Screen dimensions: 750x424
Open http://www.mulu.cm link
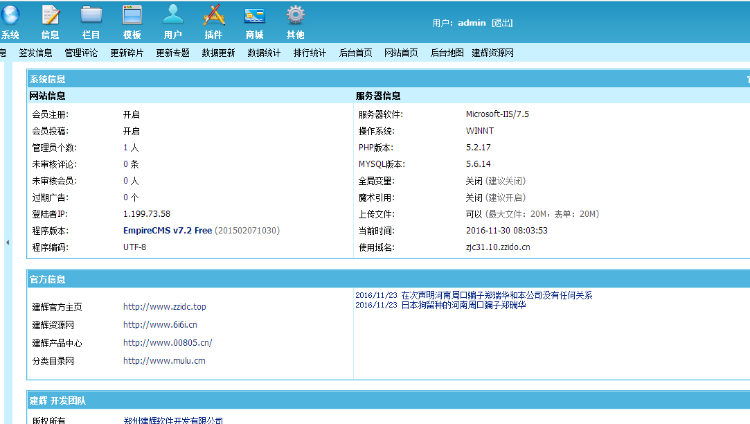pyautogui.click(x=164, y=361)
